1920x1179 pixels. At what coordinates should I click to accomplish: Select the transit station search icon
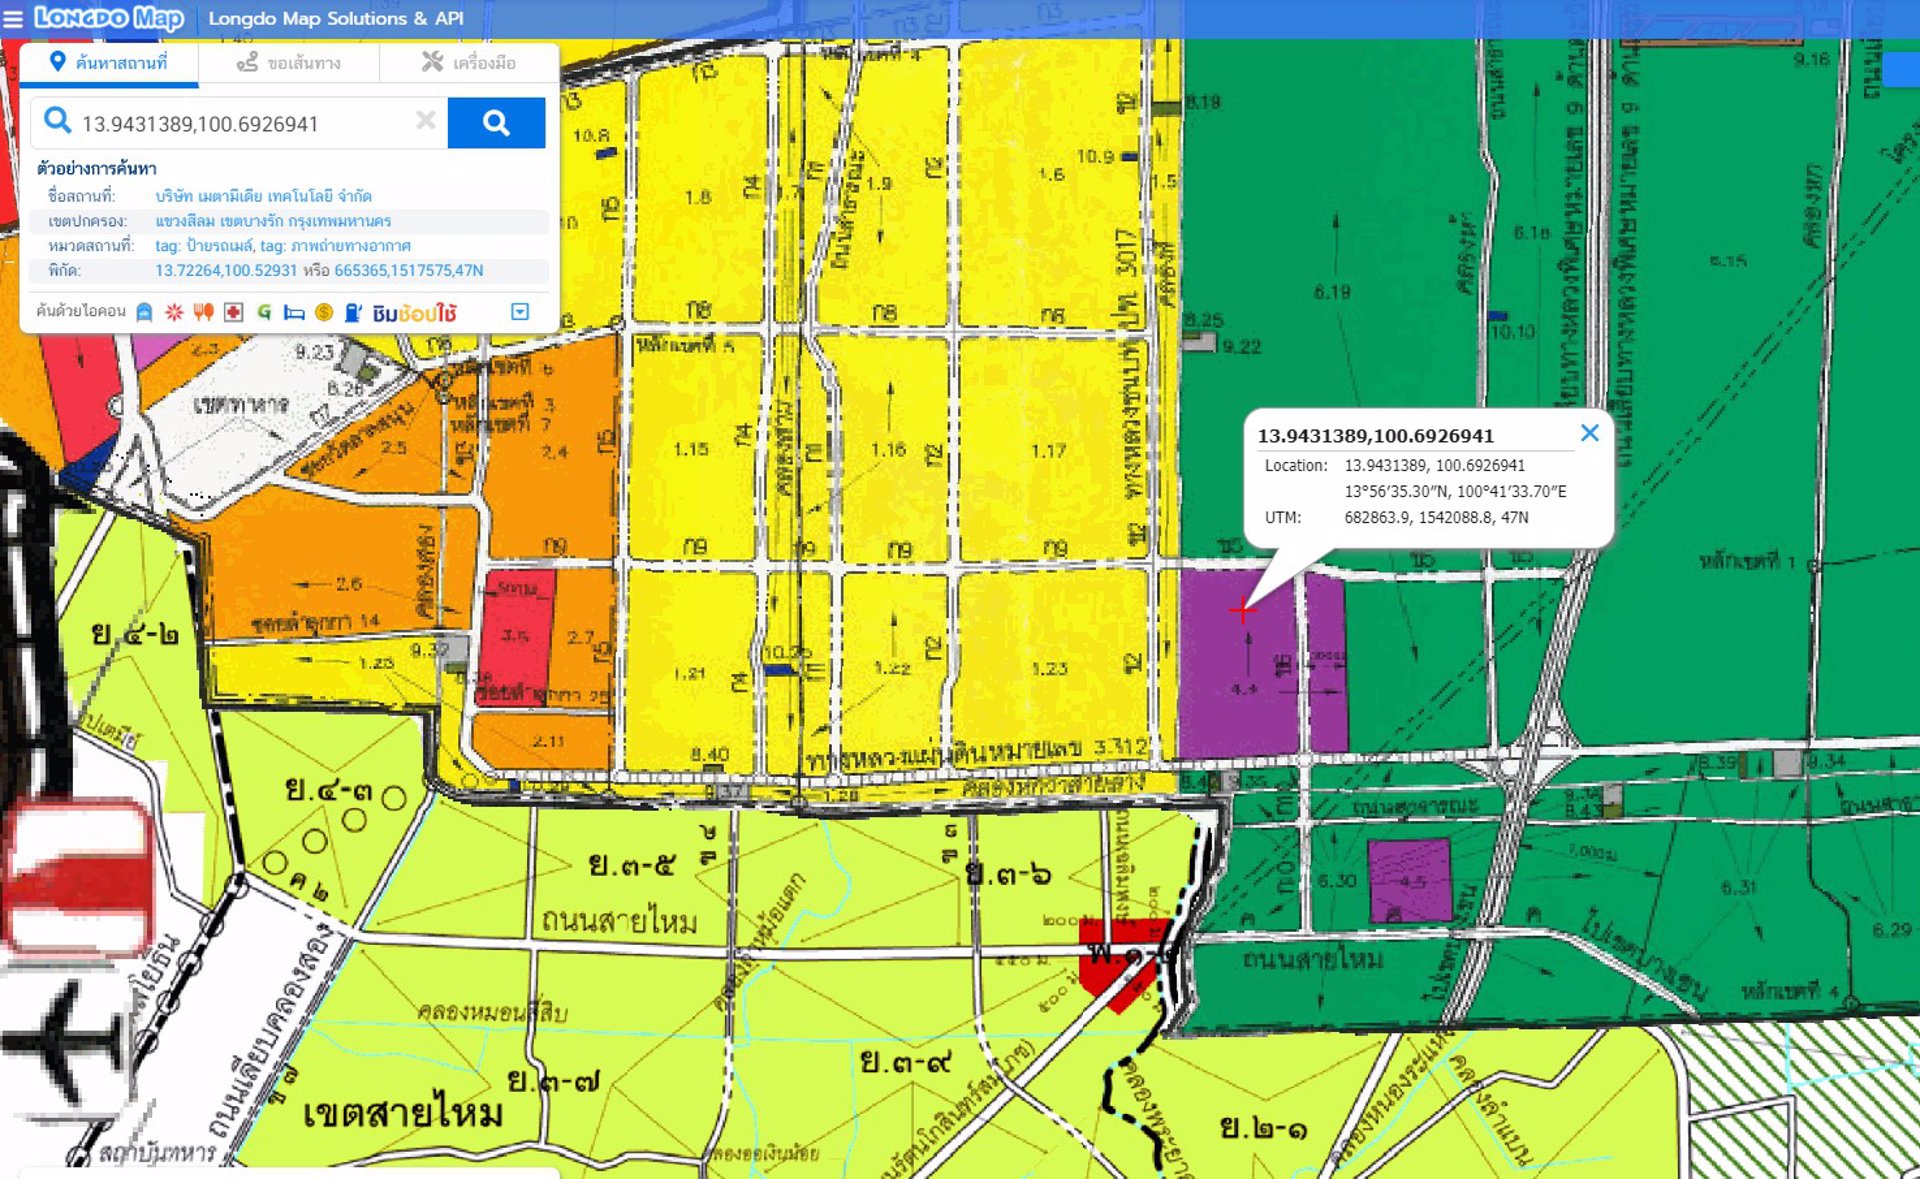(144, 312)
